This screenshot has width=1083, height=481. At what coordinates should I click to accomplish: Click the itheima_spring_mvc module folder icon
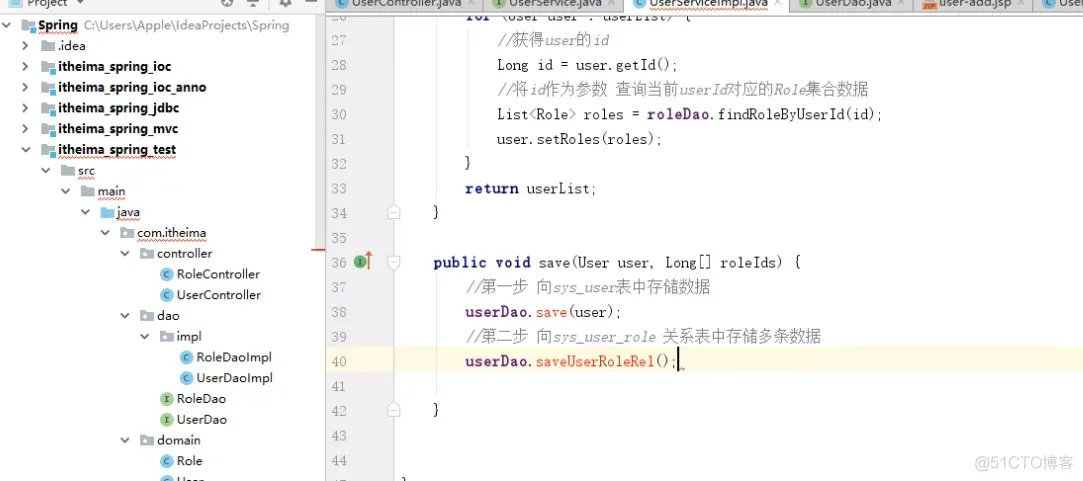coord(48,129)
